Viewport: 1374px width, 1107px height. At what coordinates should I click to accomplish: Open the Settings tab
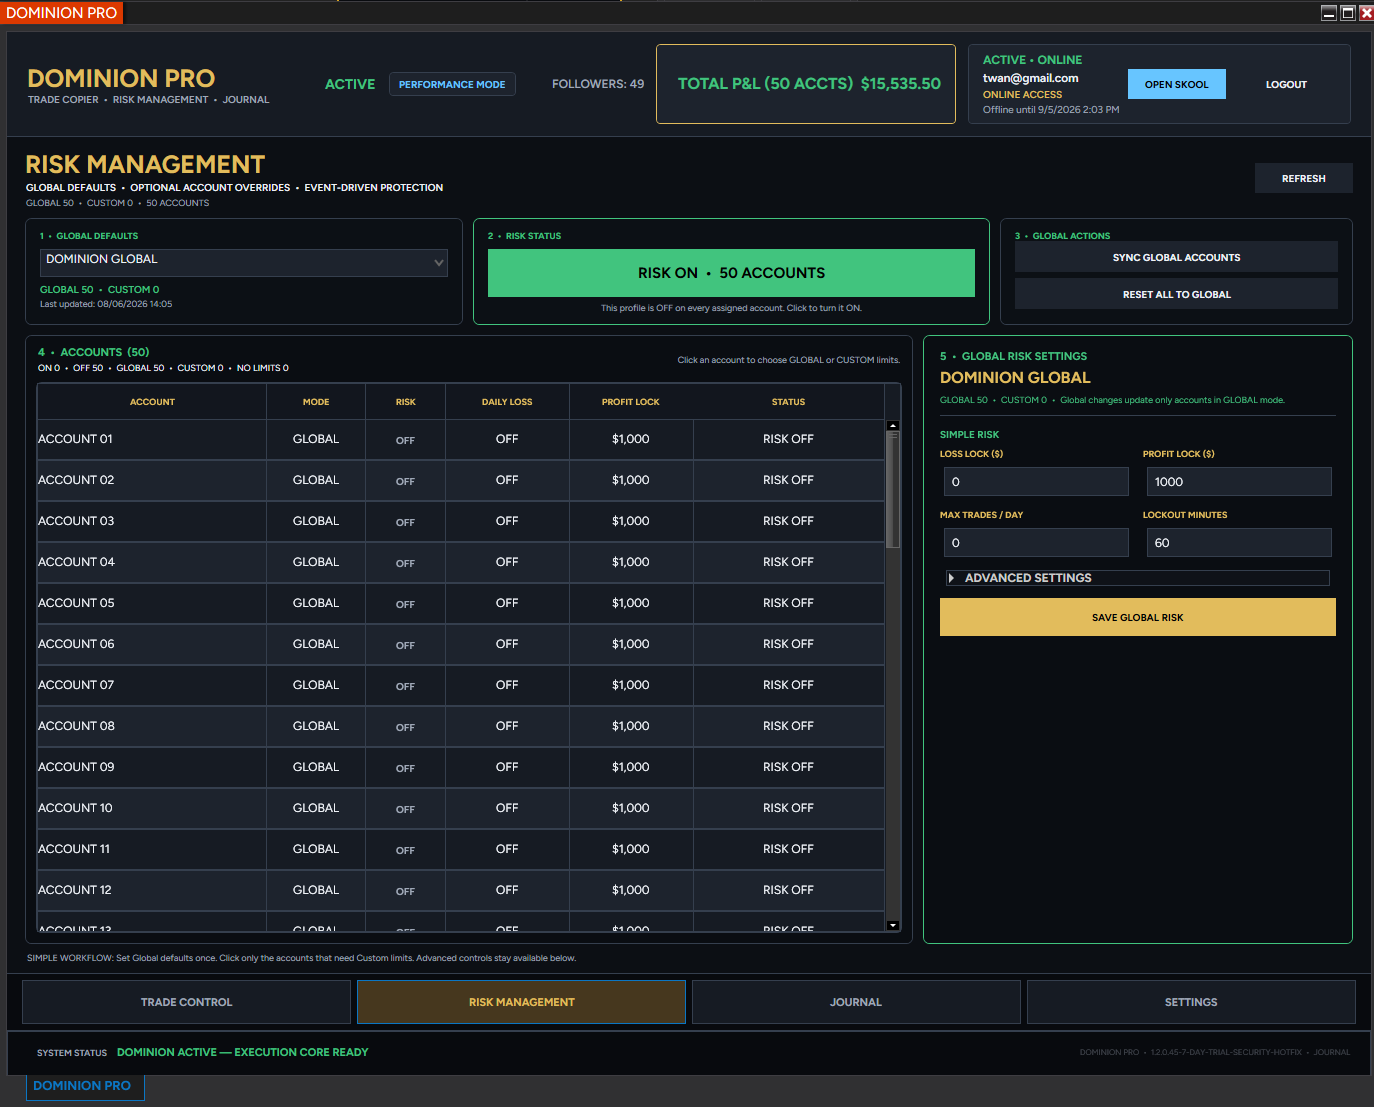tap(1191, 1002)
